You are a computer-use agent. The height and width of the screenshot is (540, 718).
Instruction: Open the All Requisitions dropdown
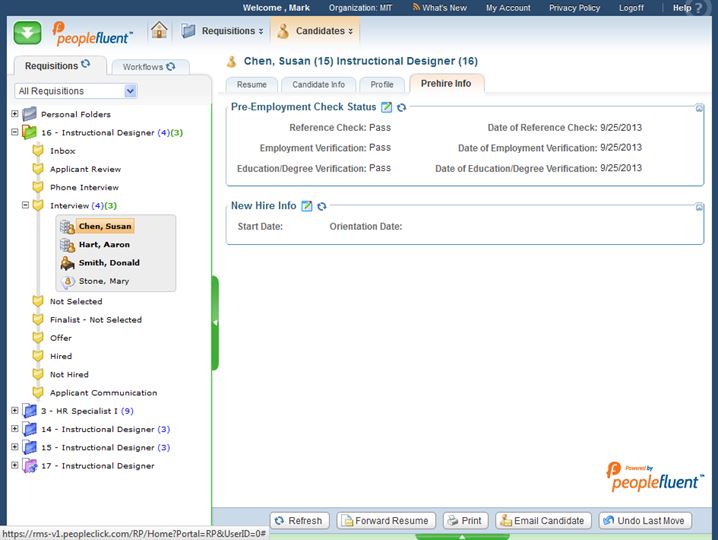130,91
